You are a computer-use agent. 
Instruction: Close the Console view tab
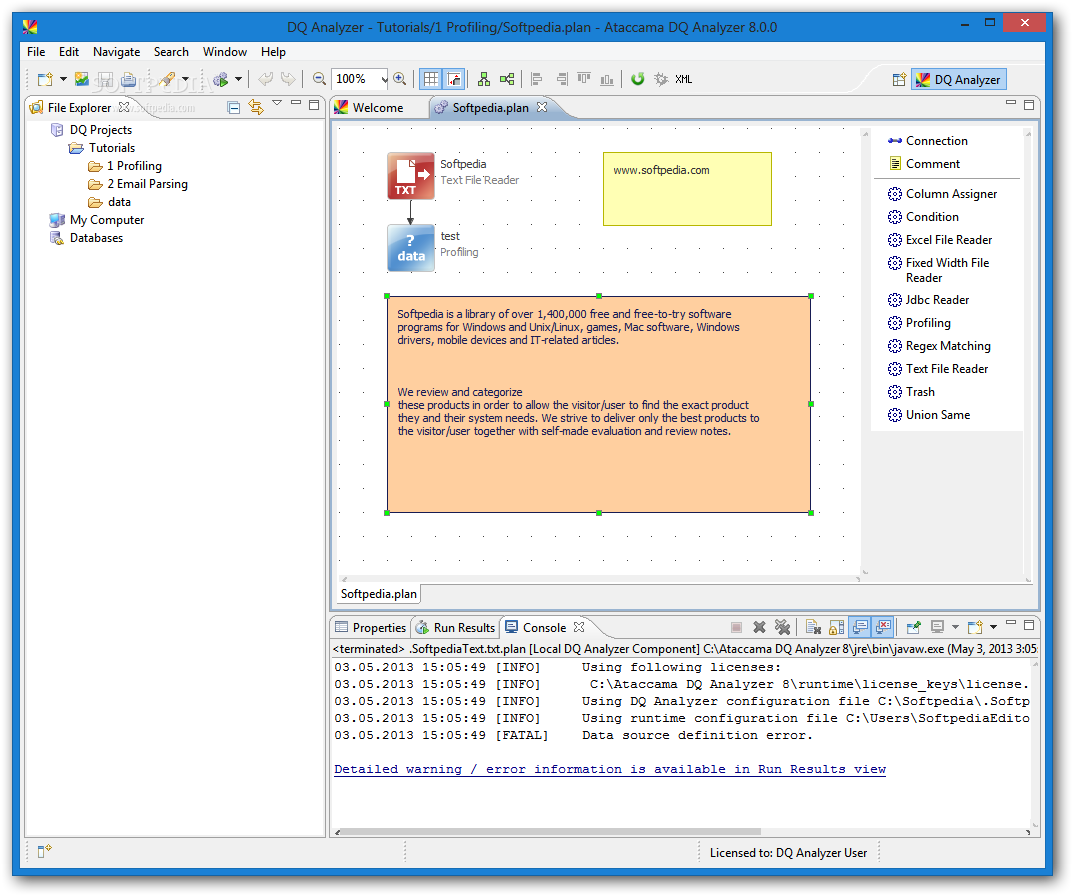point(579,627)
